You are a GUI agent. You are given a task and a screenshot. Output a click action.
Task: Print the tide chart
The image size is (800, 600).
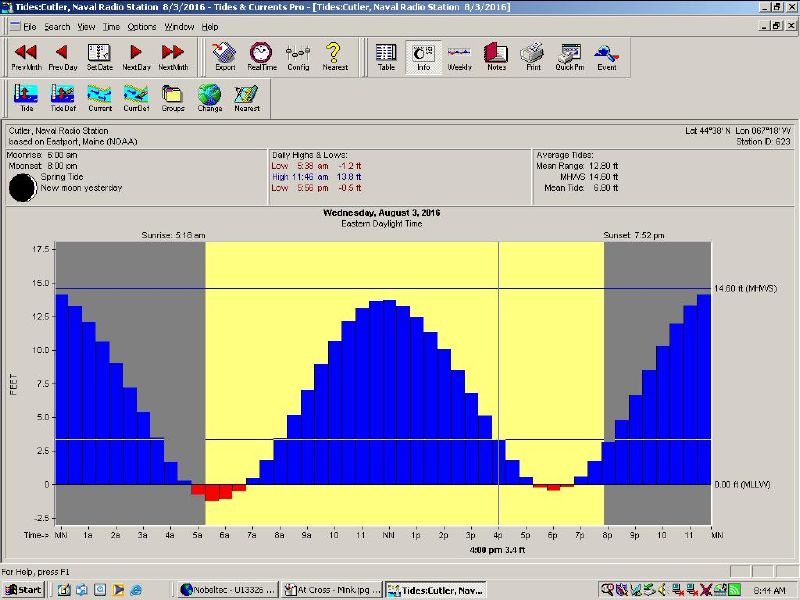pos(533,56)
